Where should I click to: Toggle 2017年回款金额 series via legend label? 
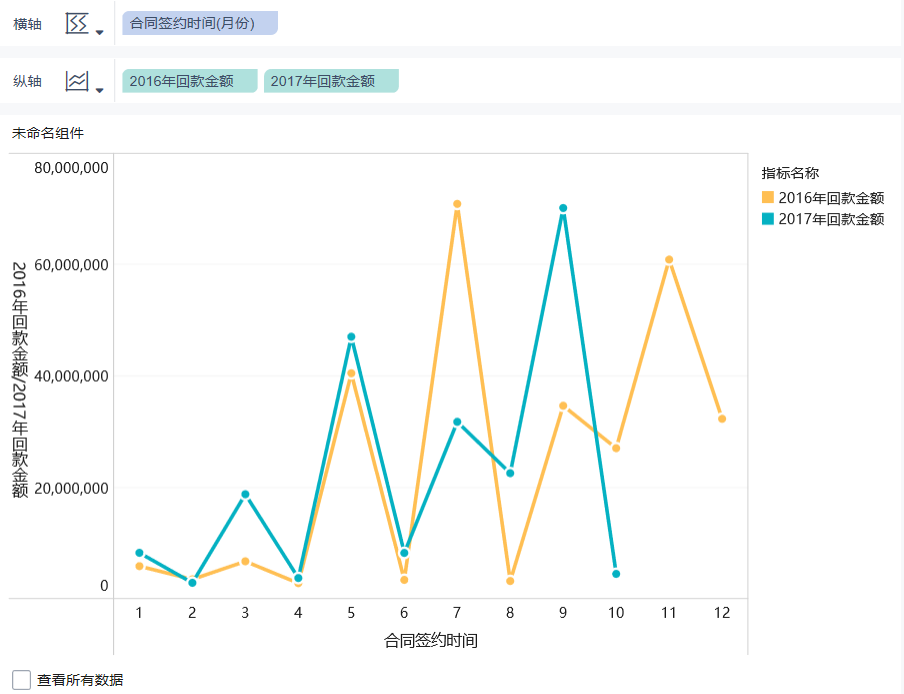pos(831,219)
